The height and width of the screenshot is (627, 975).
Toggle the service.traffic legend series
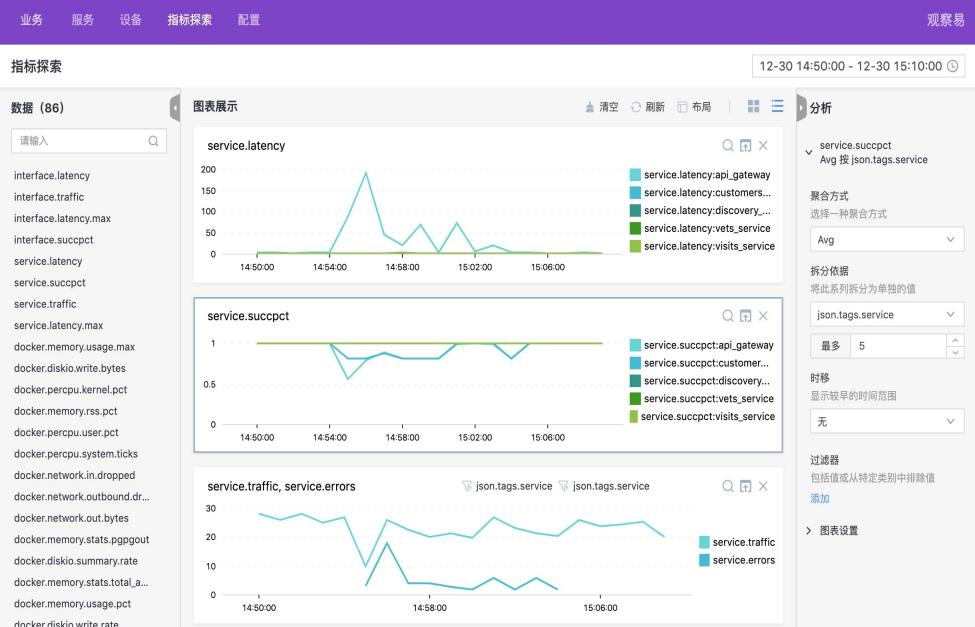click(x=737, y=542)
